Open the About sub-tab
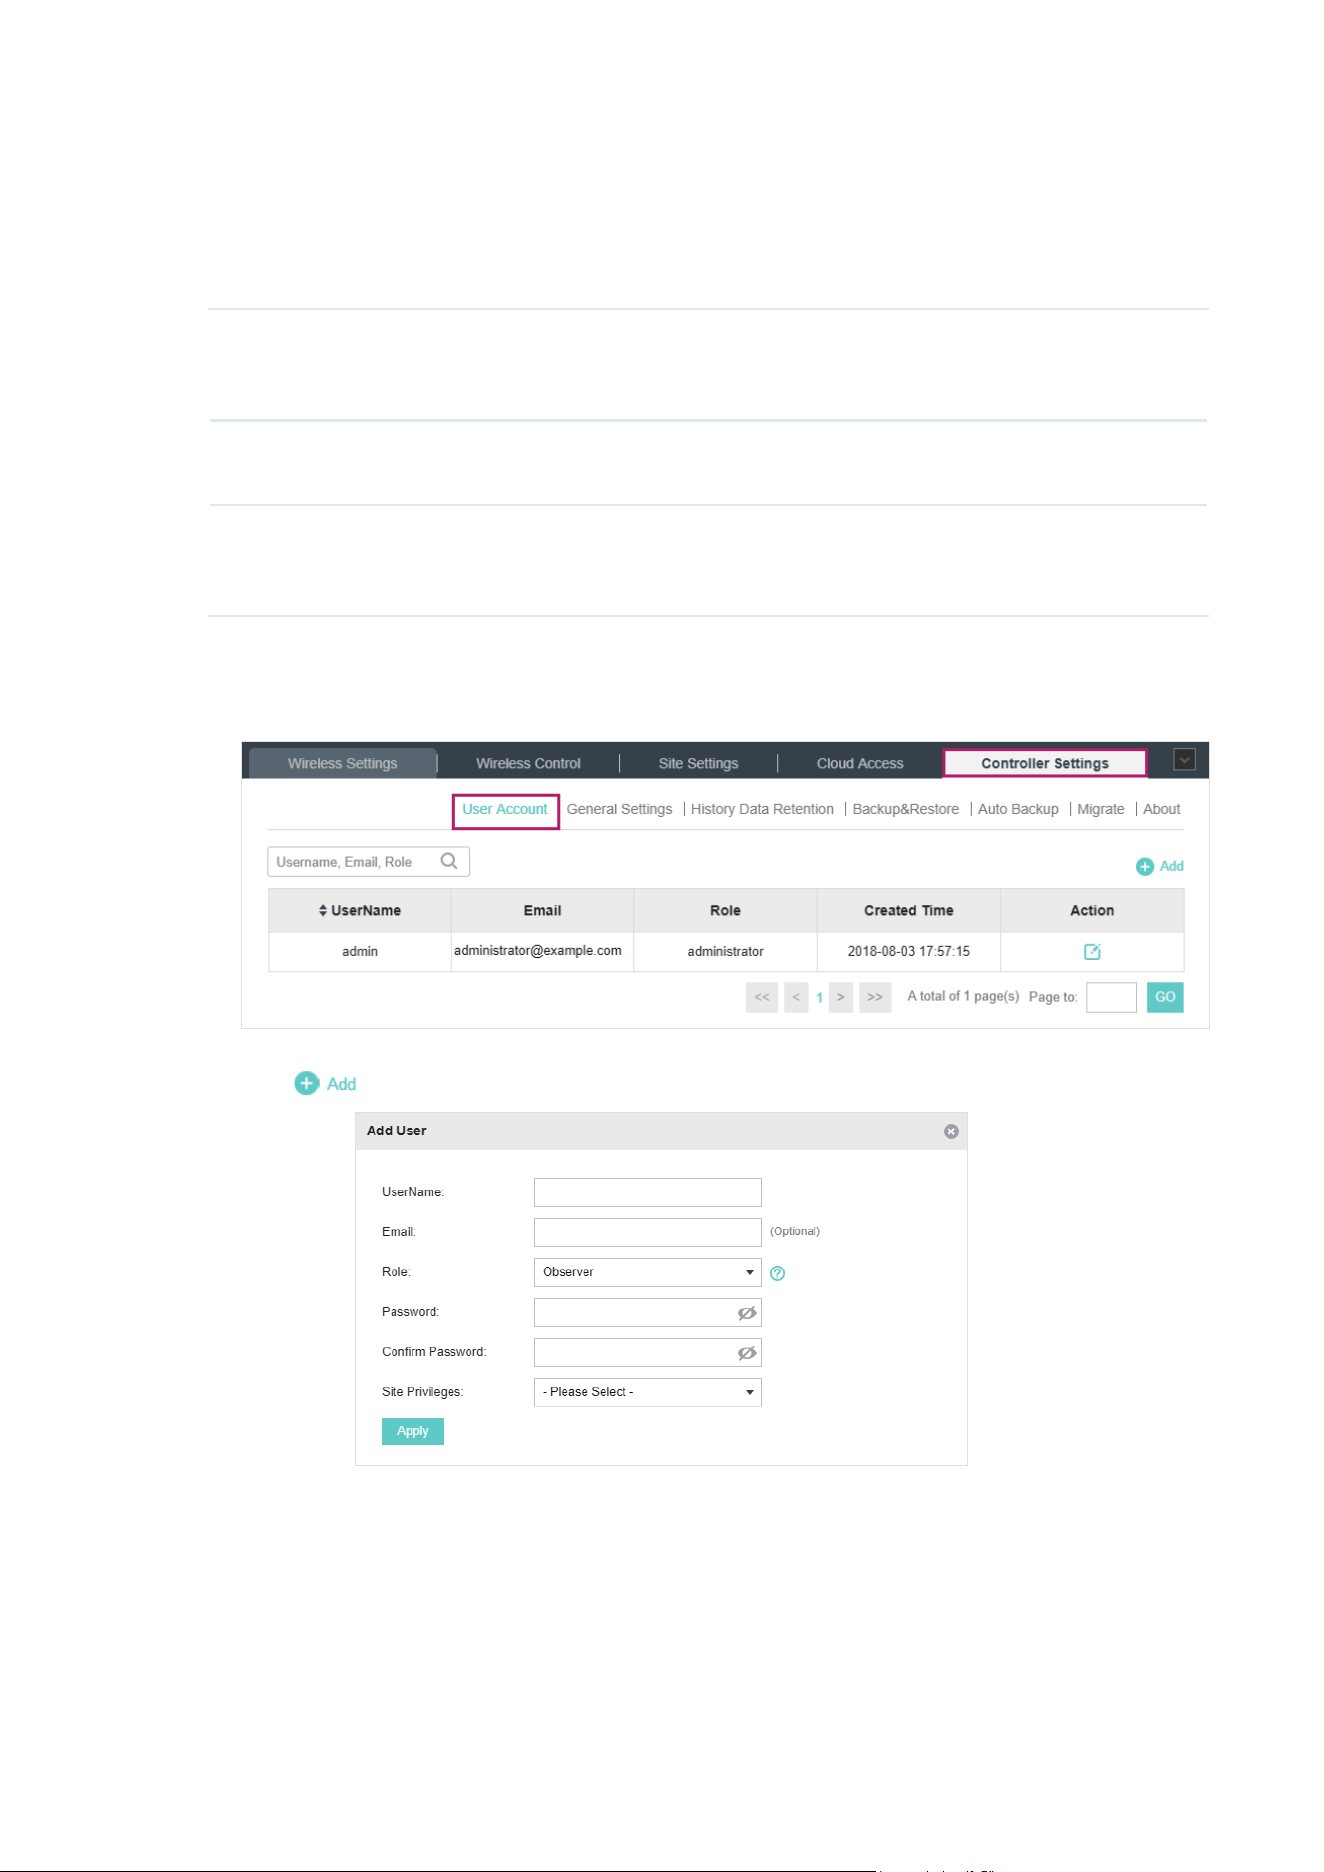 tap(1161, 809)
